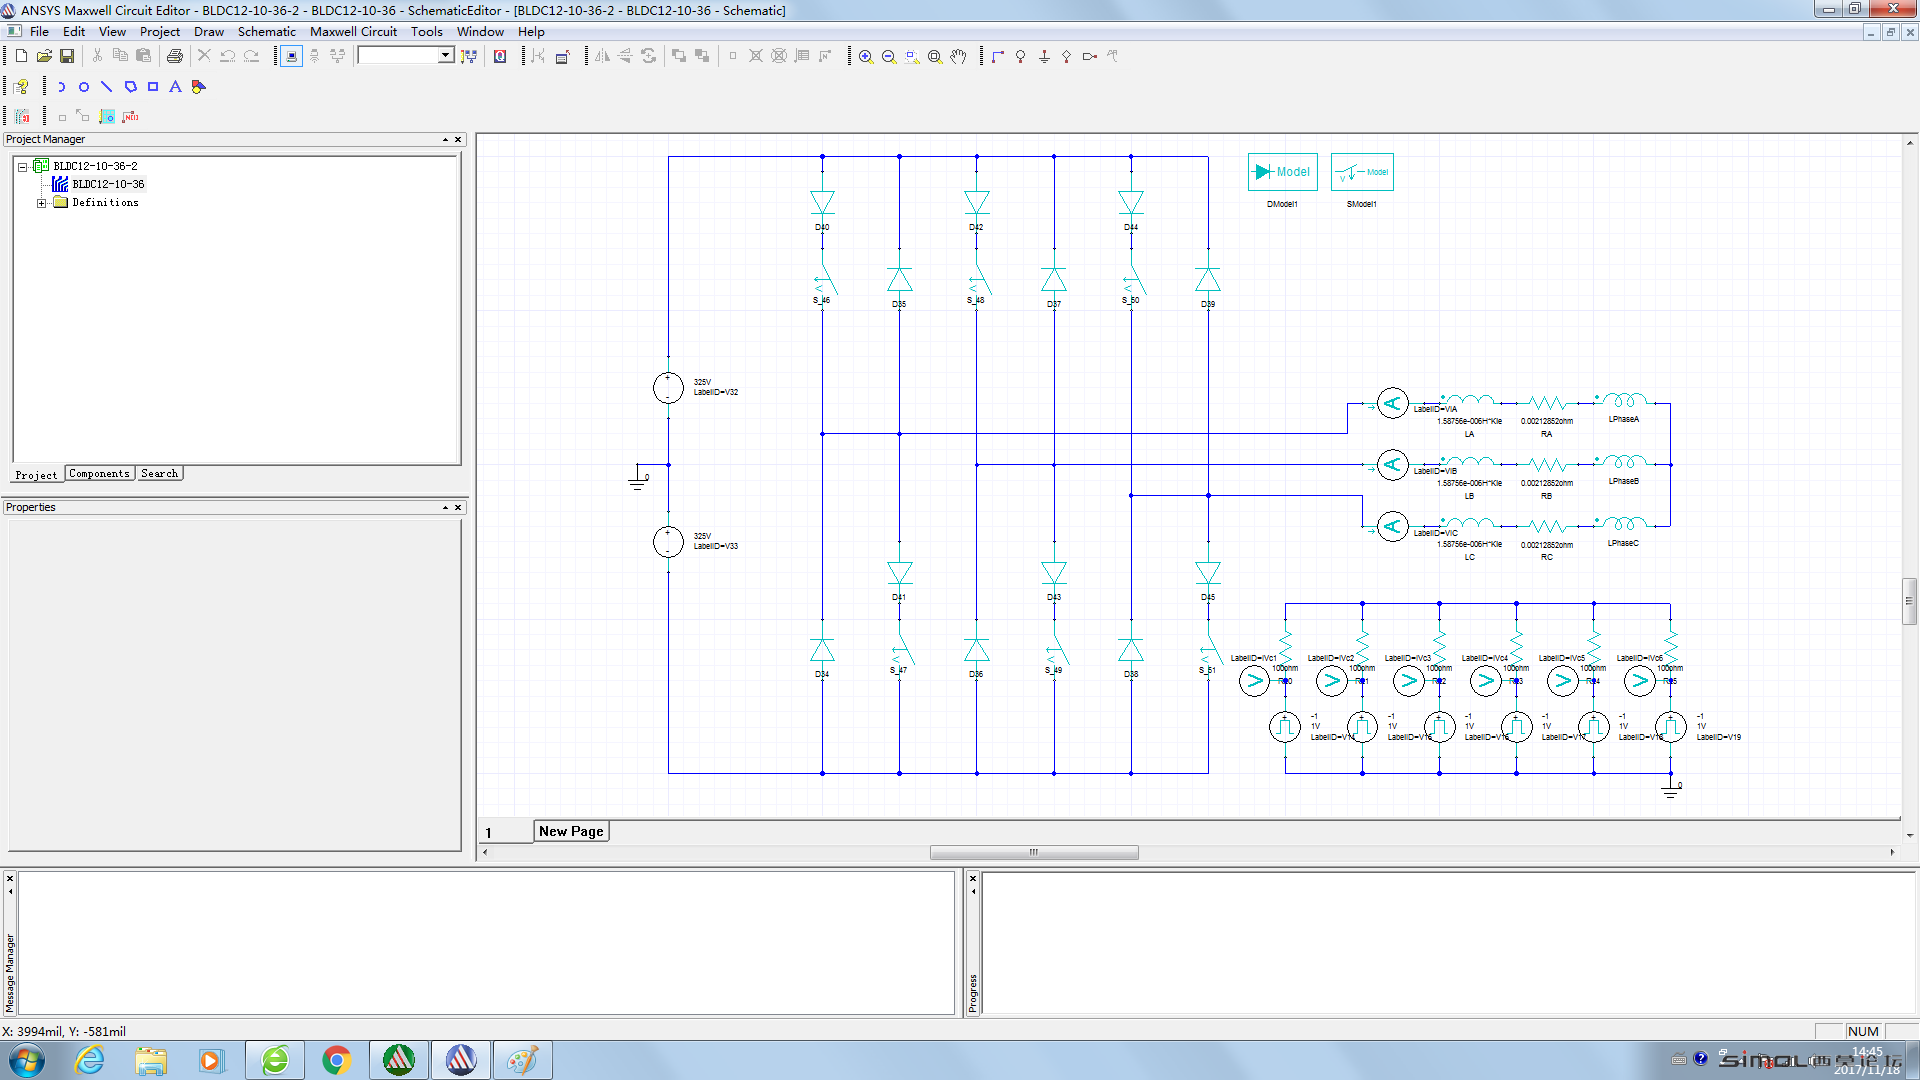Toggle auto-hide pin on Project Manager panel
Viewport: 1920px width, 1080px height.
445,140
